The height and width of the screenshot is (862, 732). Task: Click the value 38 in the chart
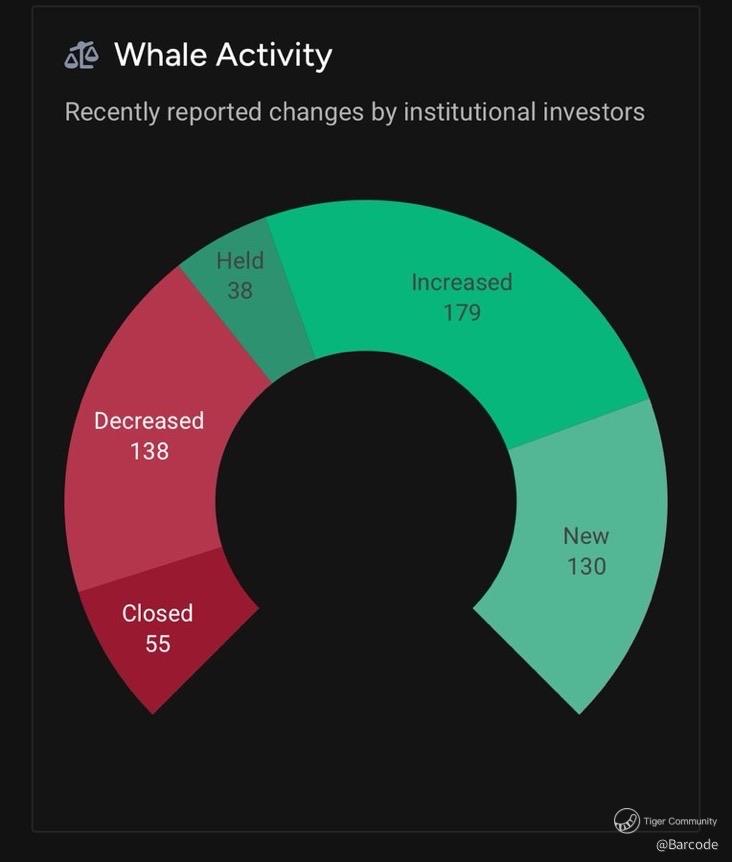click(x=240, y=290)
